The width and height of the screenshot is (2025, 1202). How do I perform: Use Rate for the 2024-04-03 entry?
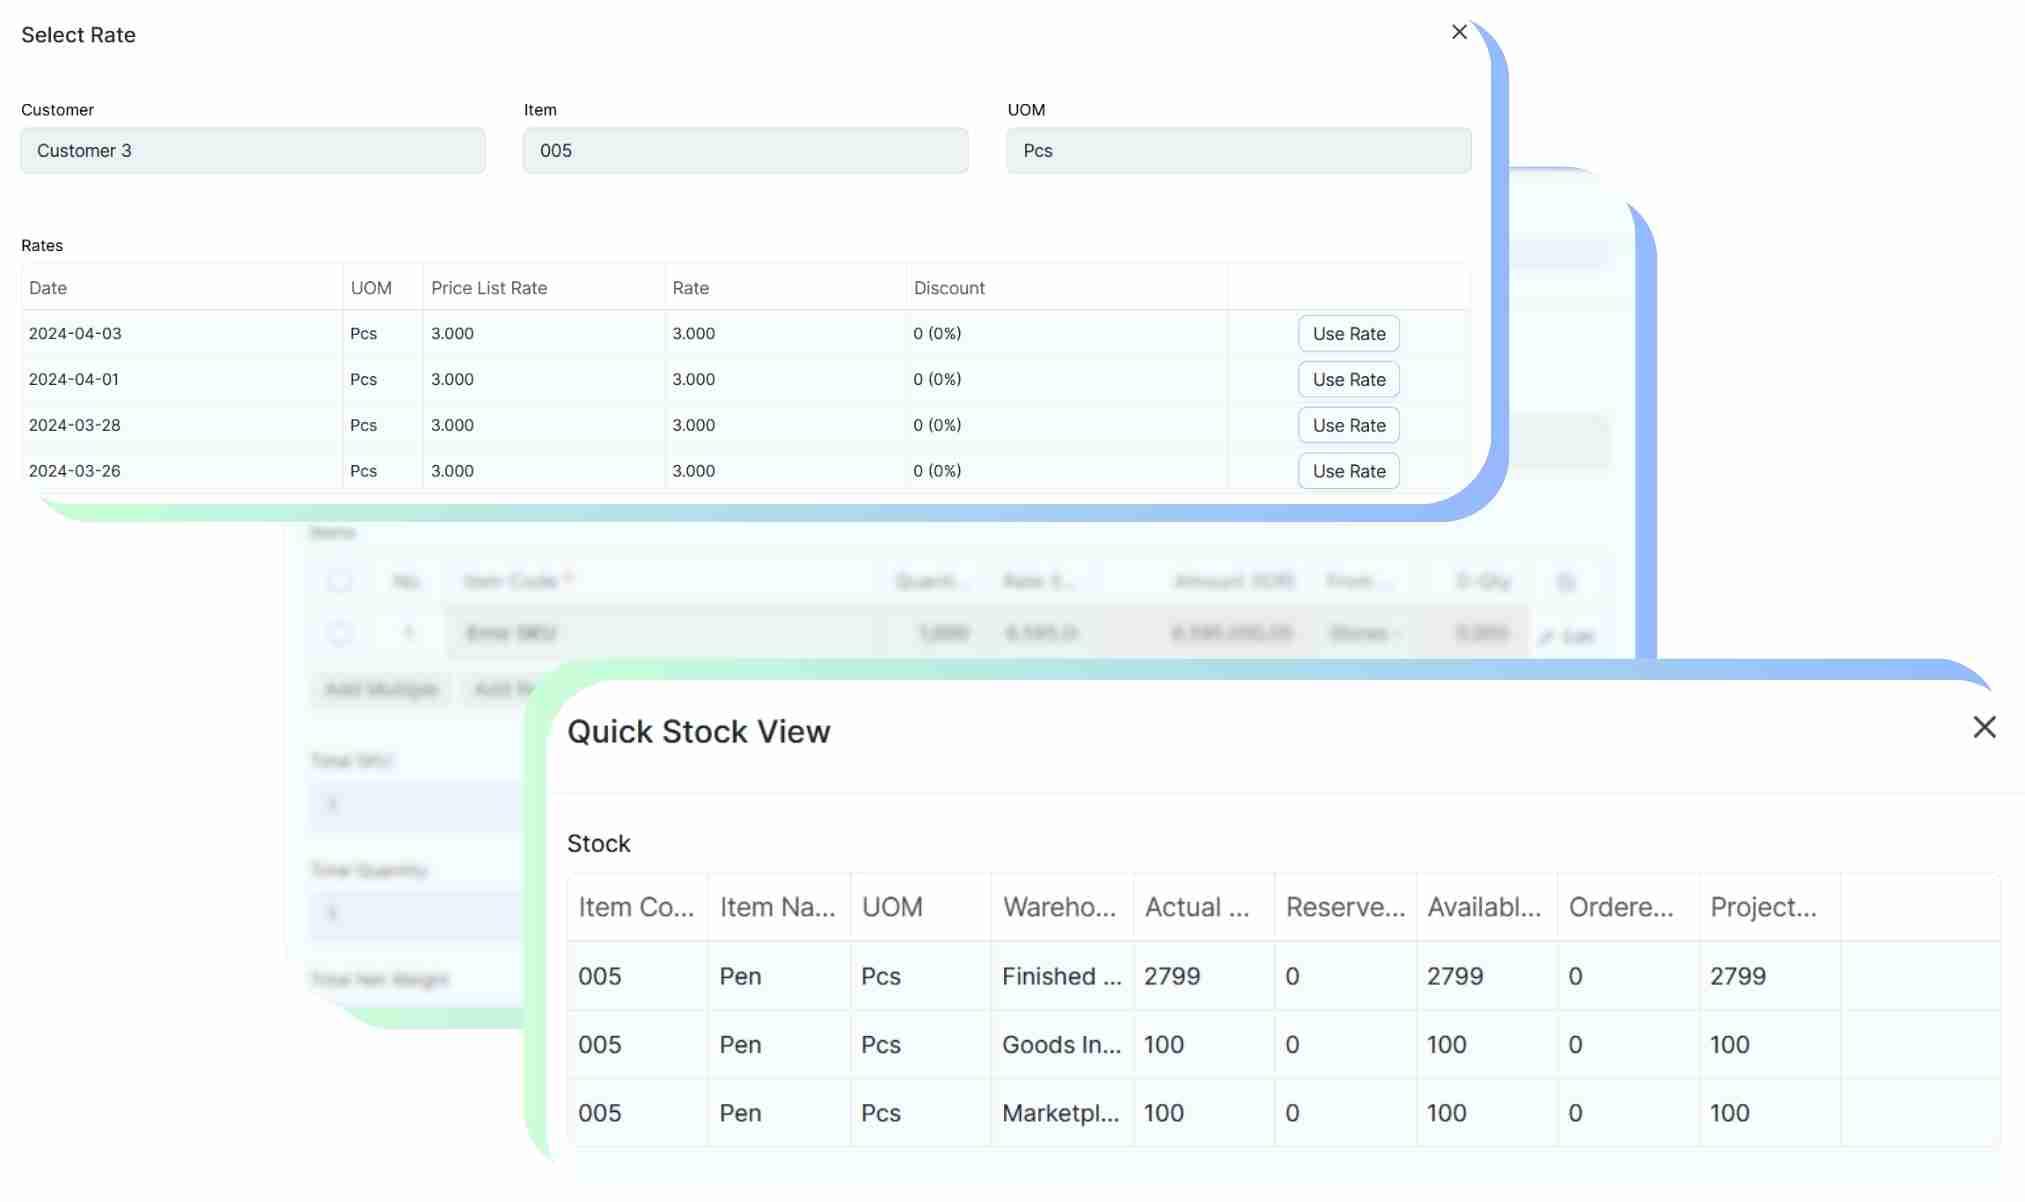(x=1348, y=333)
